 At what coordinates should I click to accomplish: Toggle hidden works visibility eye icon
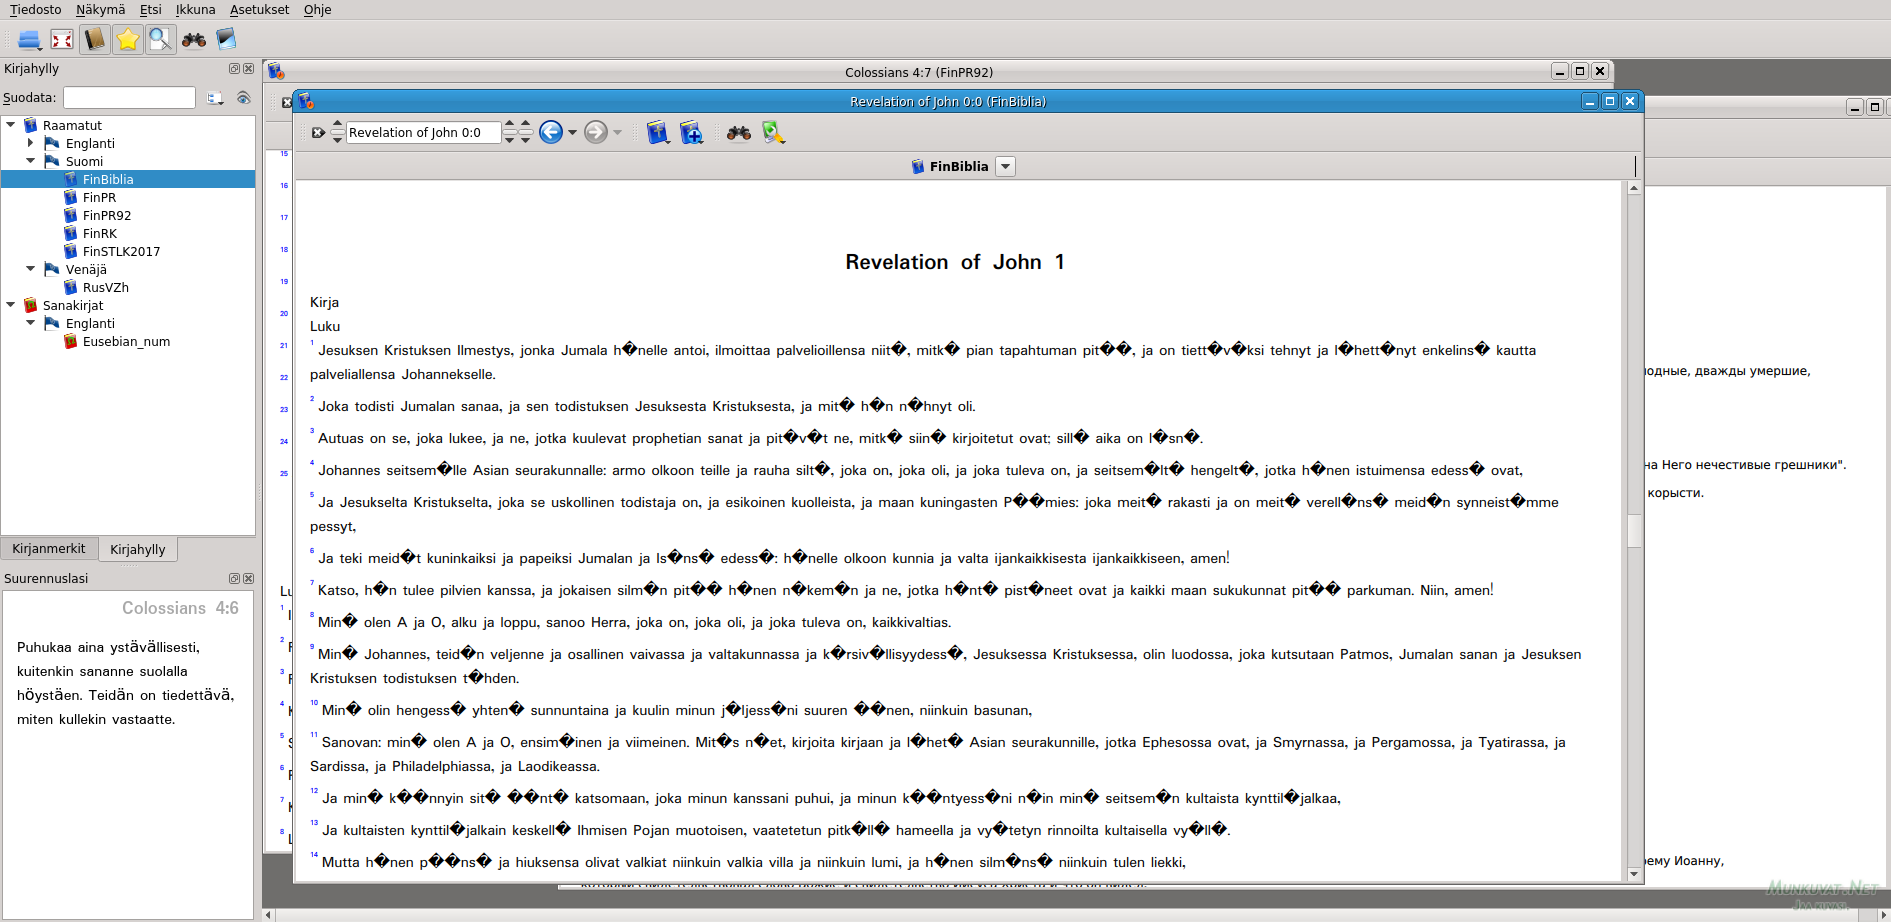pyautogui.click(x=243, y=98)
